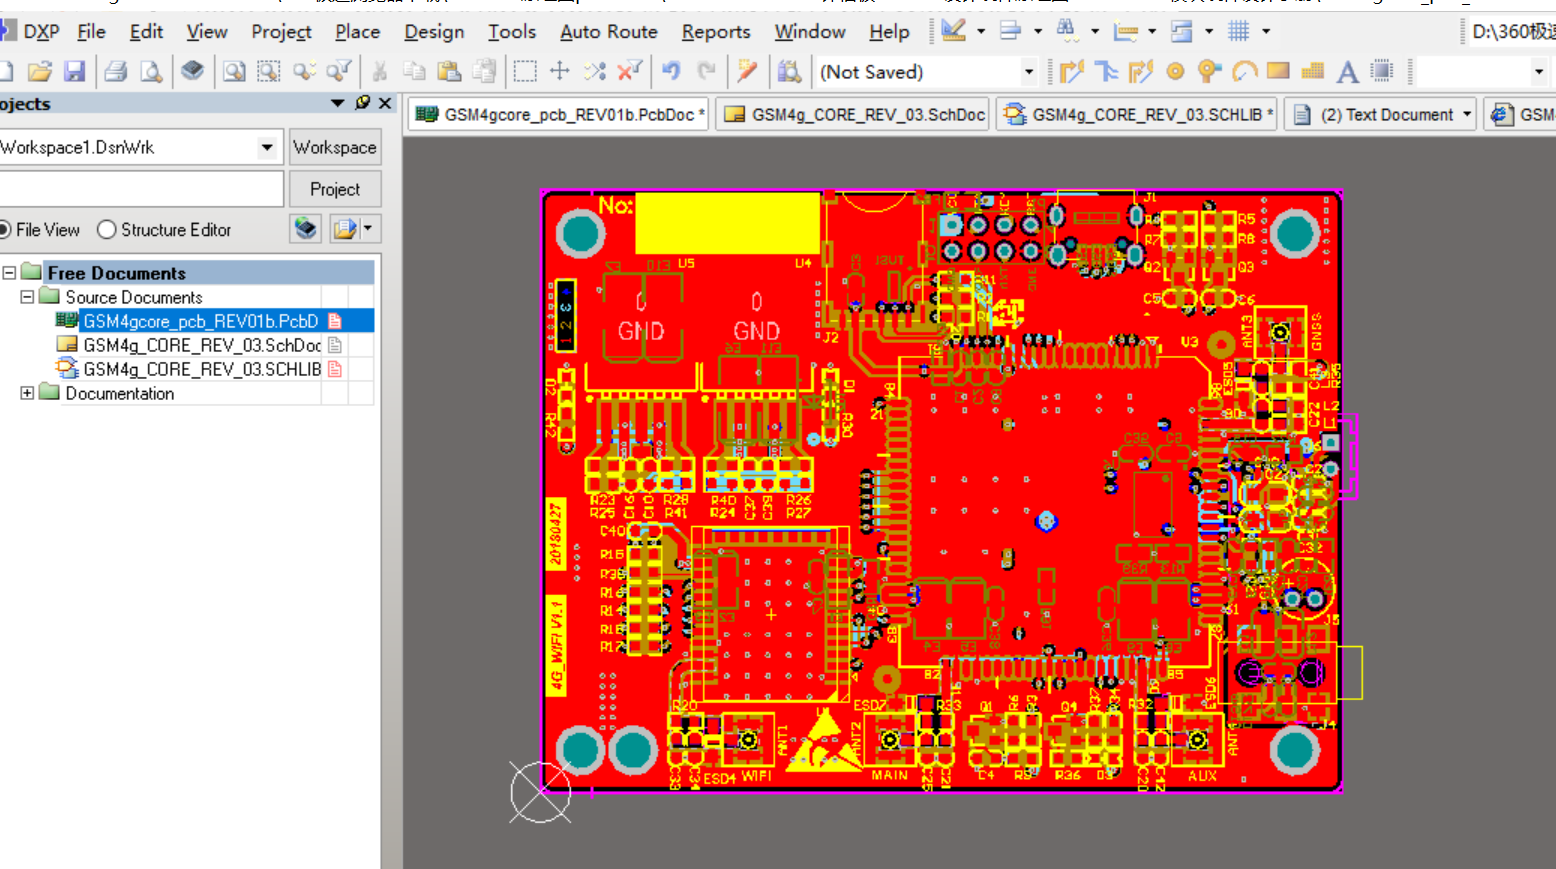Screen dimensions: 1556x869
Task: Open the utility drawing tools dropdown
Action: pos(981,31)
